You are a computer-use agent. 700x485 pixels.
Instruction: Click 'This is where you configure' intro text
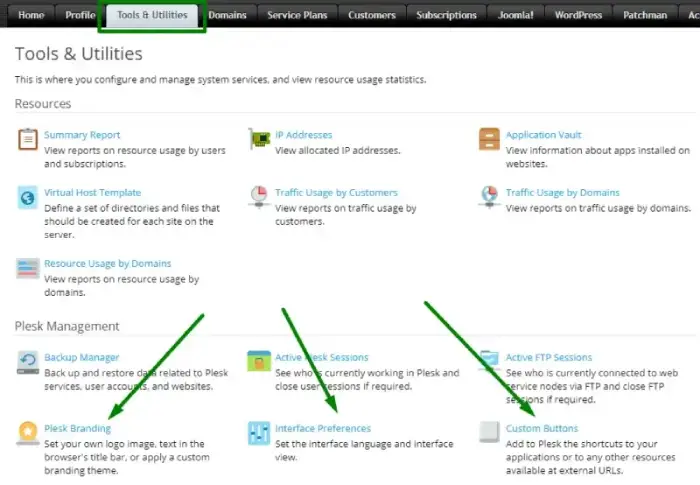221,79
